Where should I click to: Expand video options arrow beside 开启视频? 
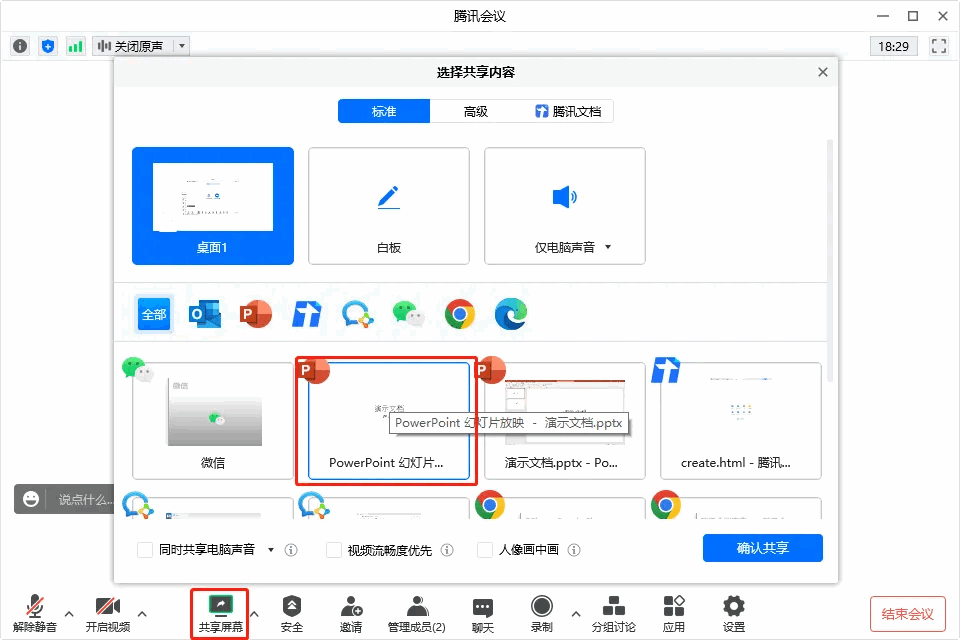[142, 613]
